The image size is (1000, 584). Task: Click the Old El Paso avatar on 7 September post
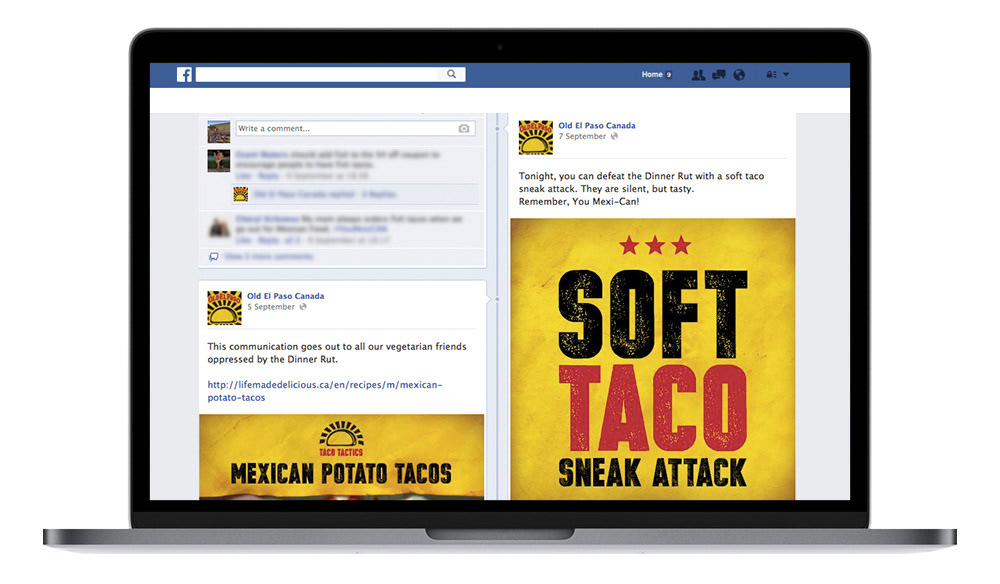tap(536, 137)
